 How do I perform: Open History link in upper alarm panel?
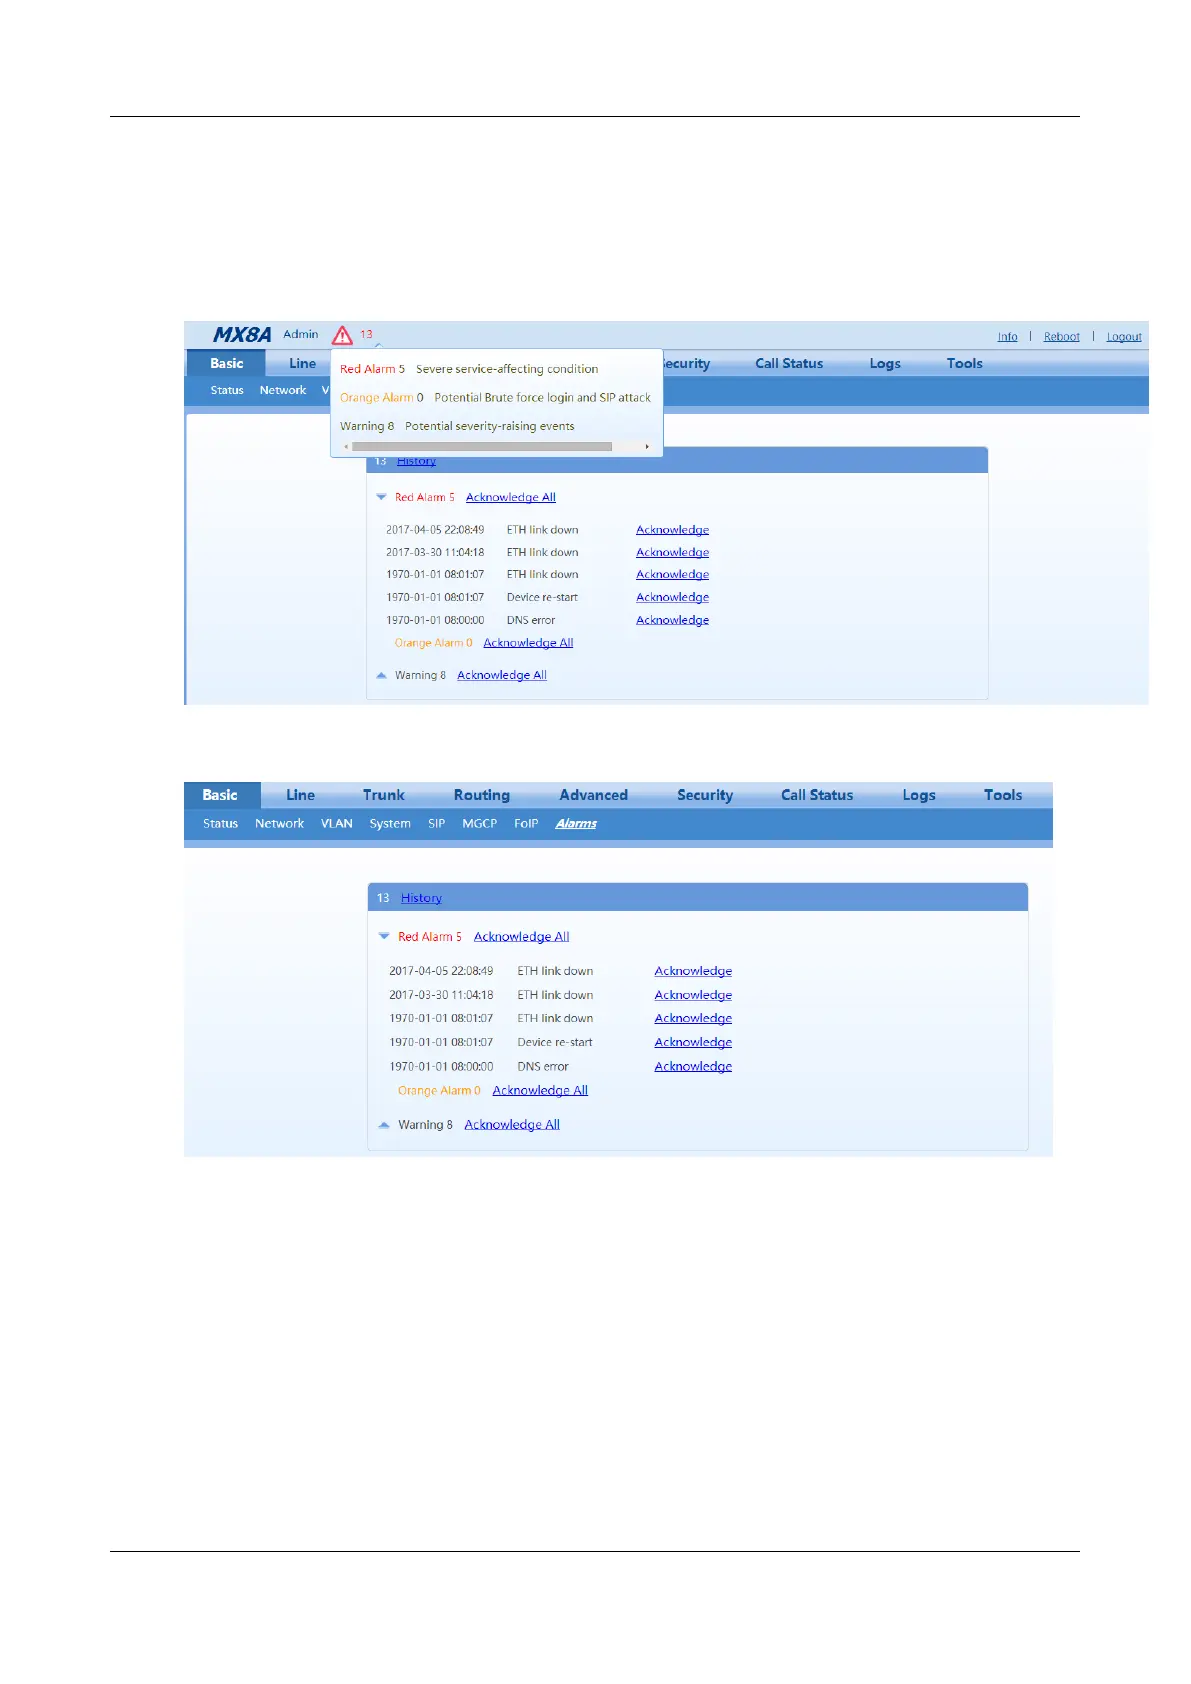tap(416, 461)
